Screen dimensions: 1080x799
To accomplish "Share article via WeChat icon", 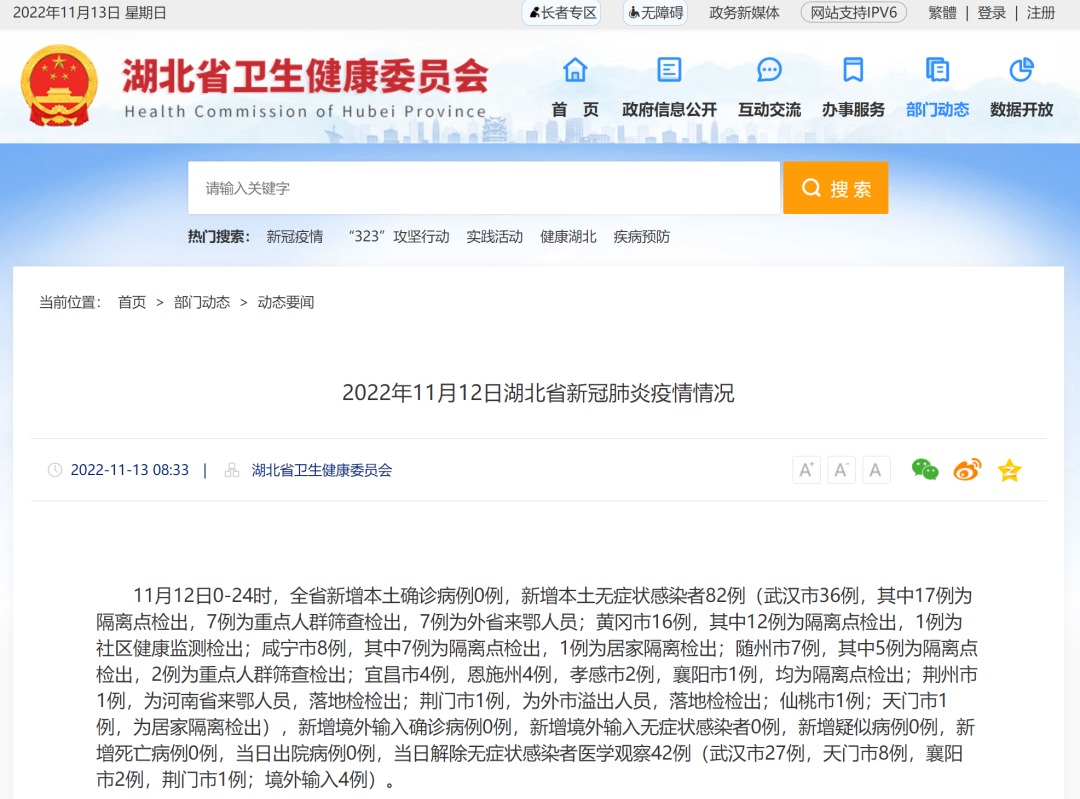I will [924, 470].
